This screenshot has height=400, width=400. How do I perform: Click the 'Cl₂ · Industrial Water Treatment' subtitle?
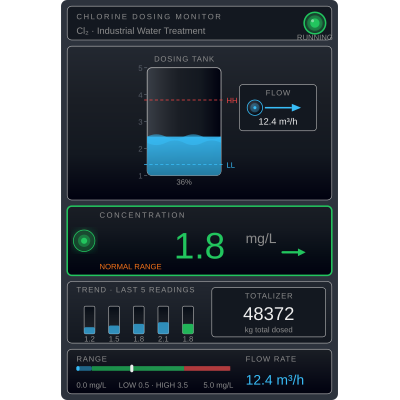(141, 31)
